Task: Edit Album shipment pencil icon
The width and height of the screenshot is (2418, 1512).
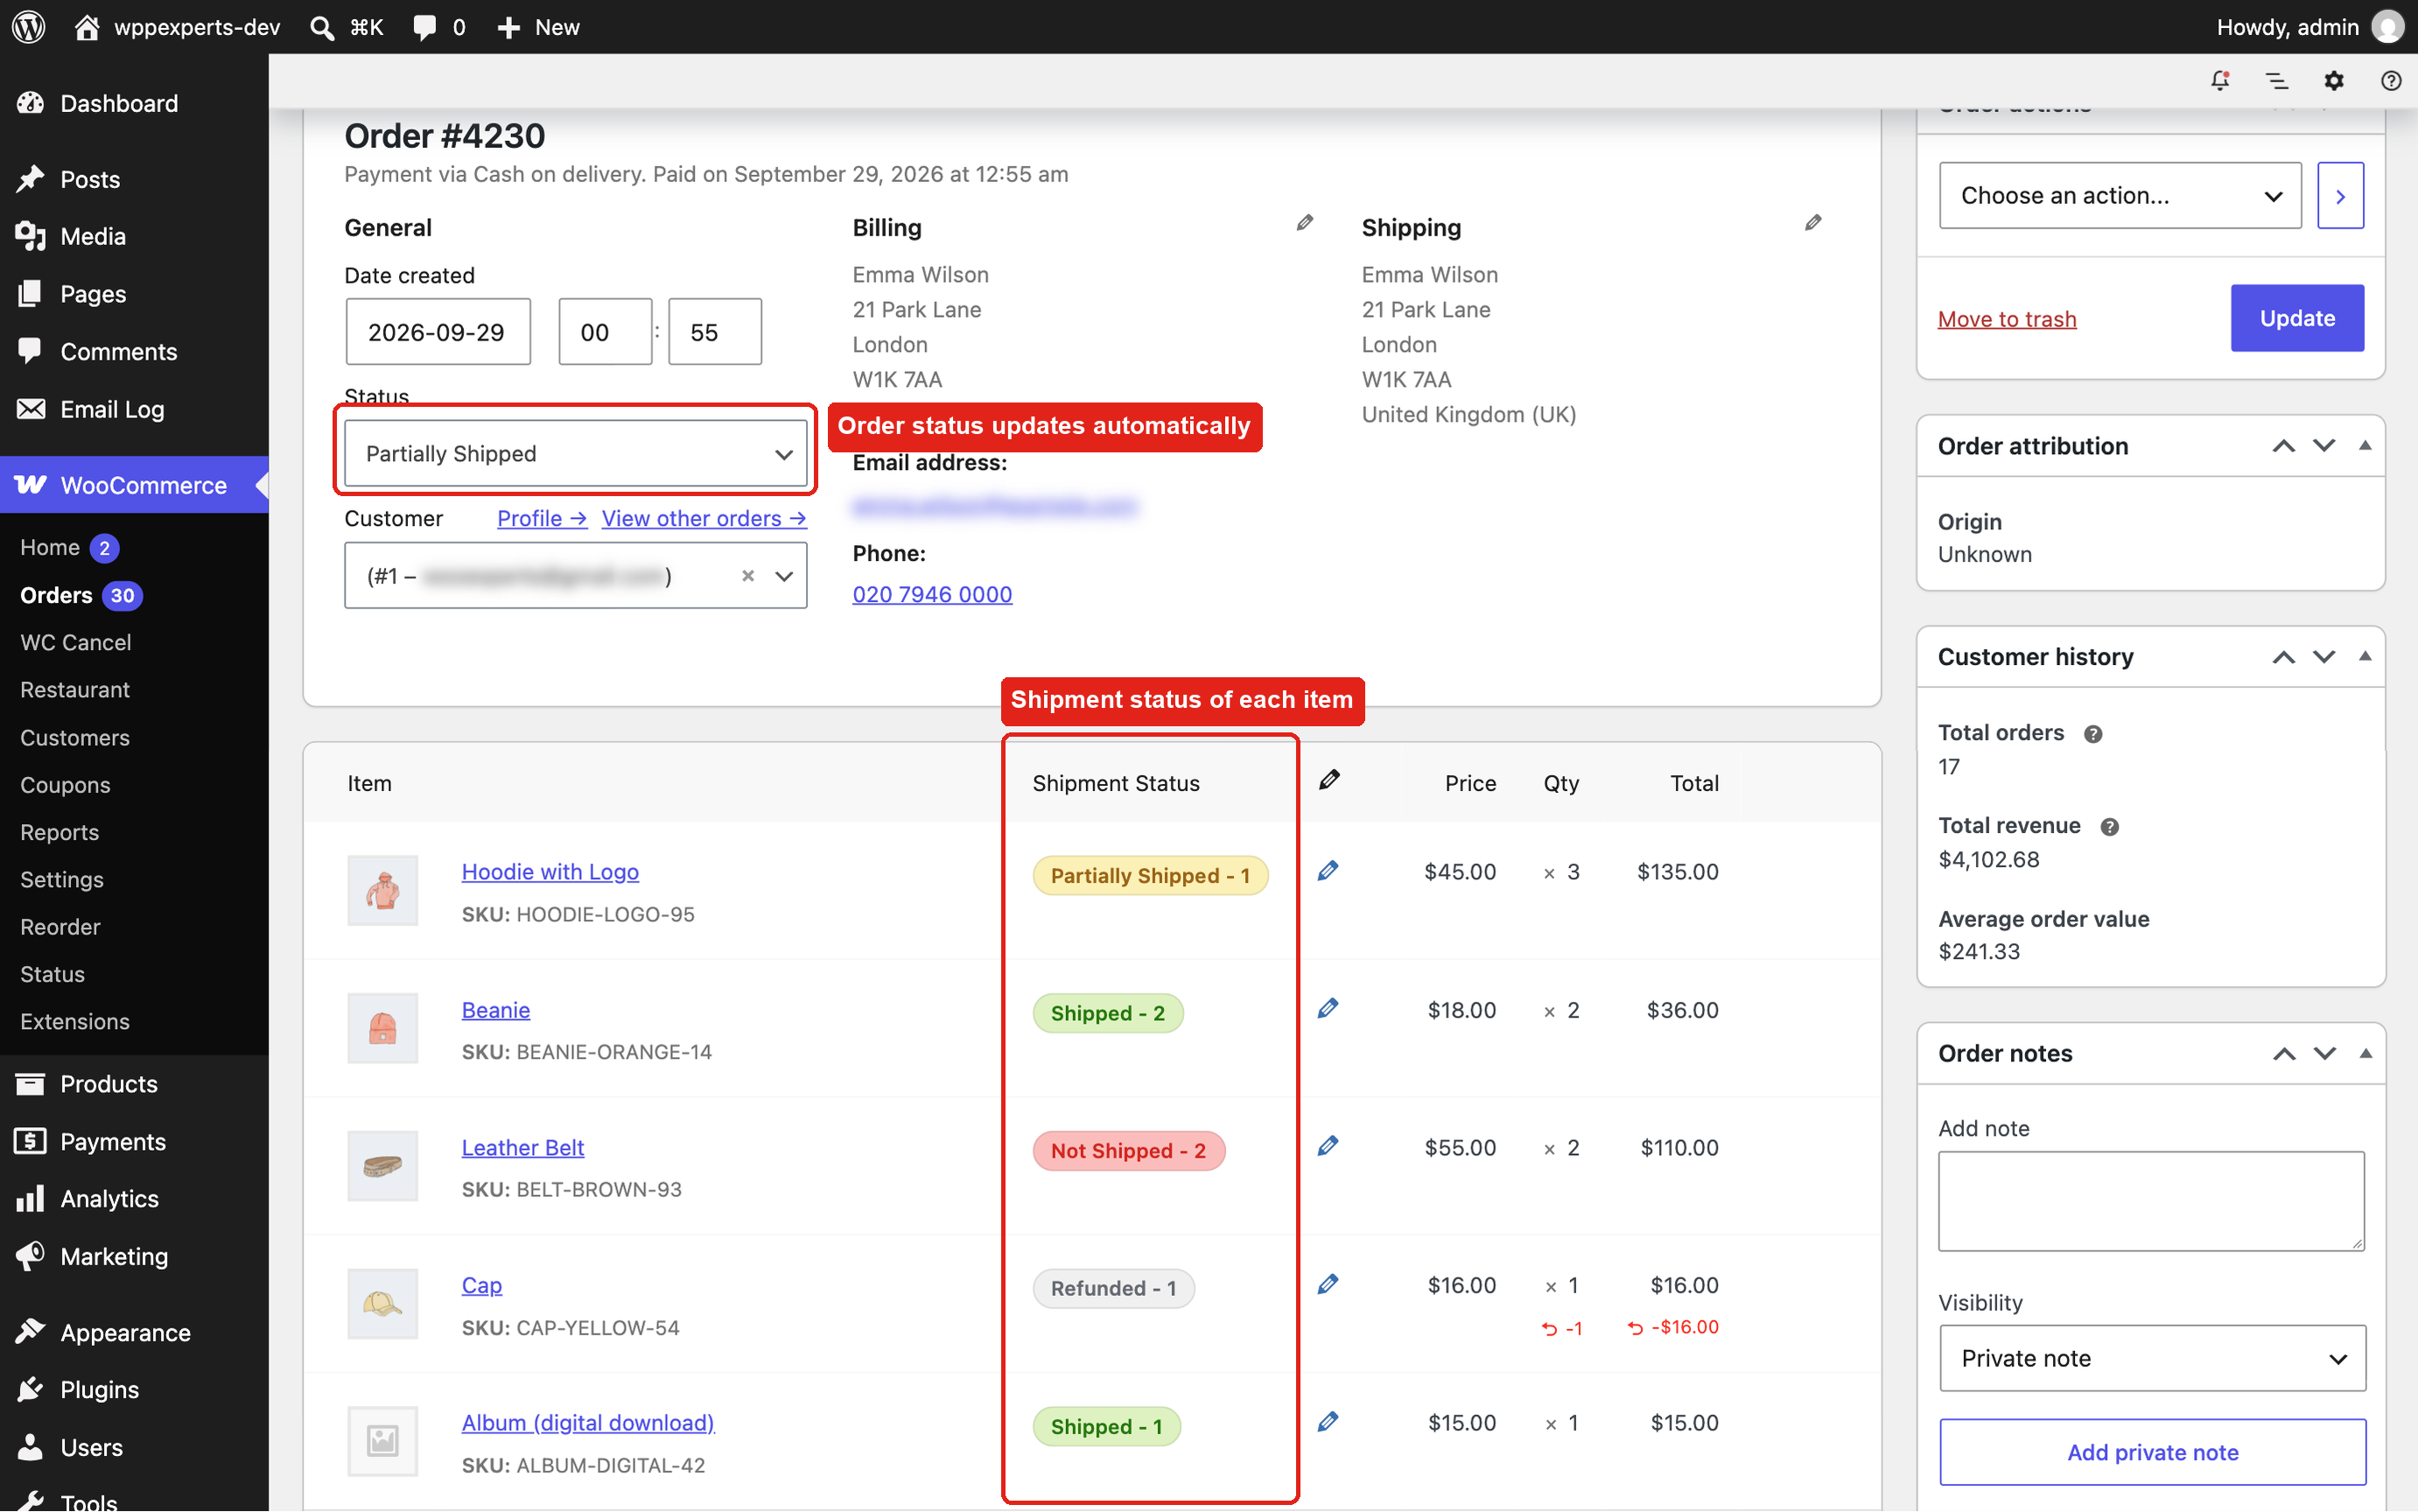Action: (1328, 1422)
